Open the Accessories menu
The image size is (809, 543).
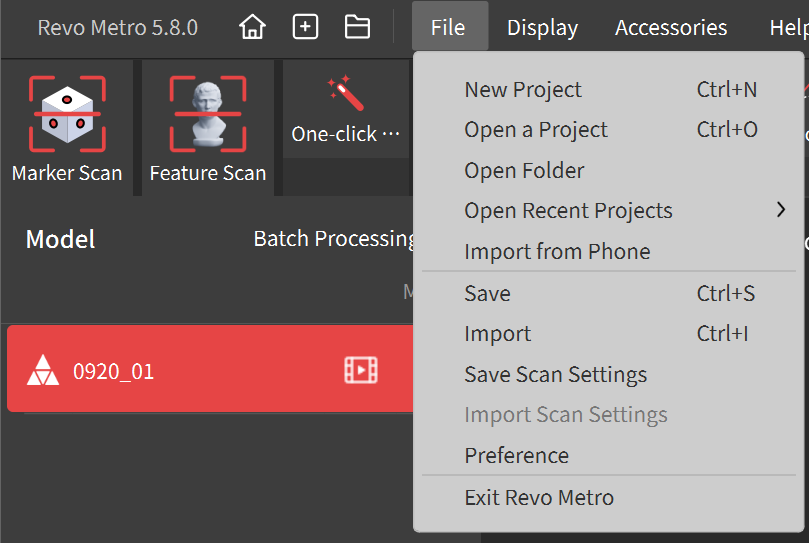[x=671, y=28]
